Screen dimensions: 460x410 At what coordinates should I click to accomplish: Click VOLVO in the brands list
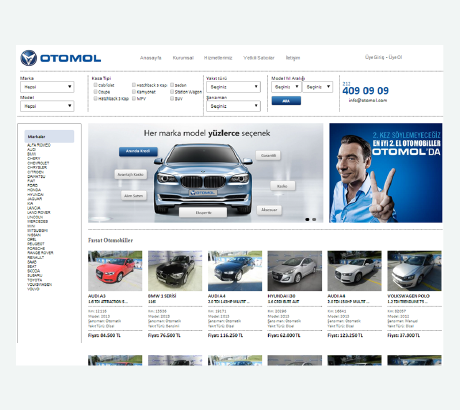[33, 289]
